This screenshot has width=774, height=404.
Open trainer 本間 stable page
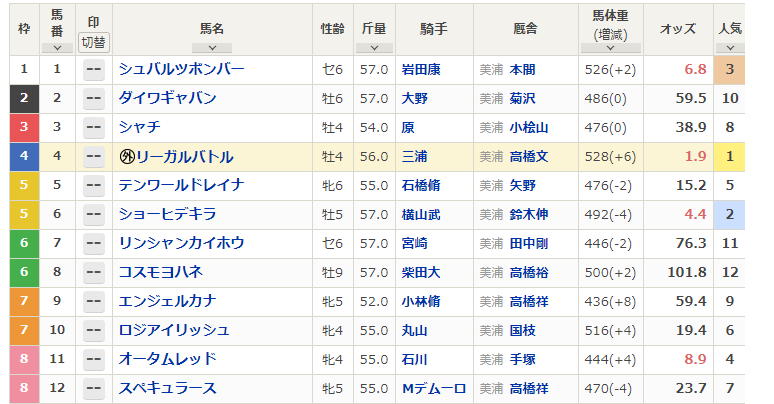click(x=522, y=70)
